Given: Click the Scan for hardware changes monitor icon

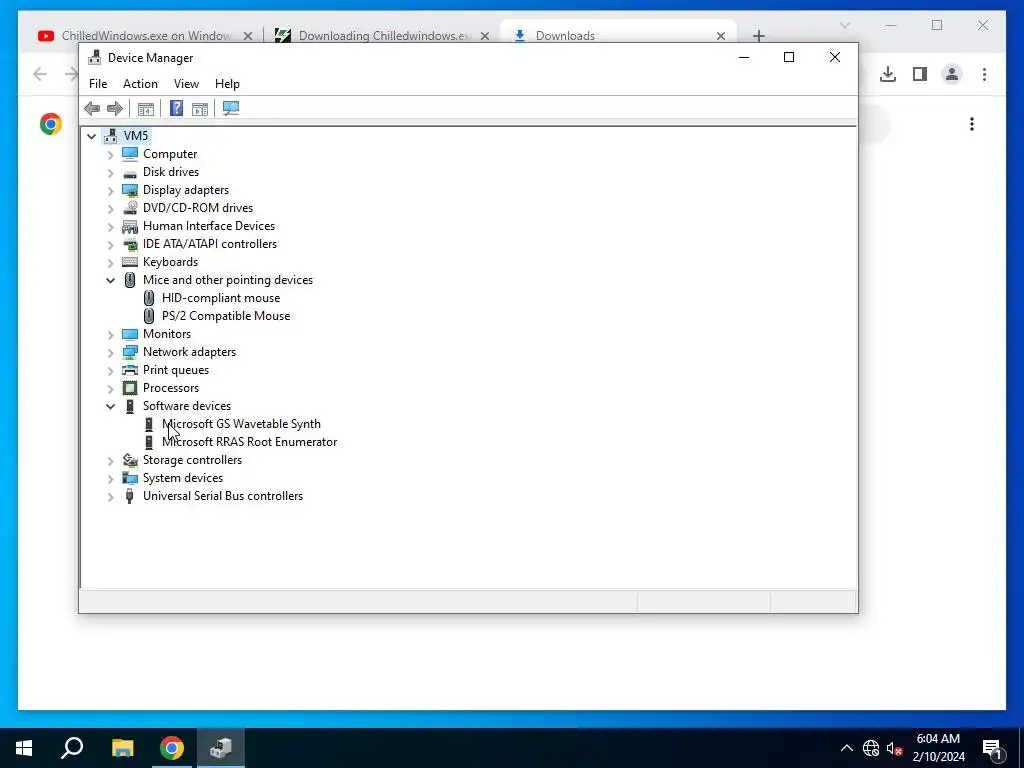Looking at the screenshot, I should pyautogui.click(x=231, y=108).
